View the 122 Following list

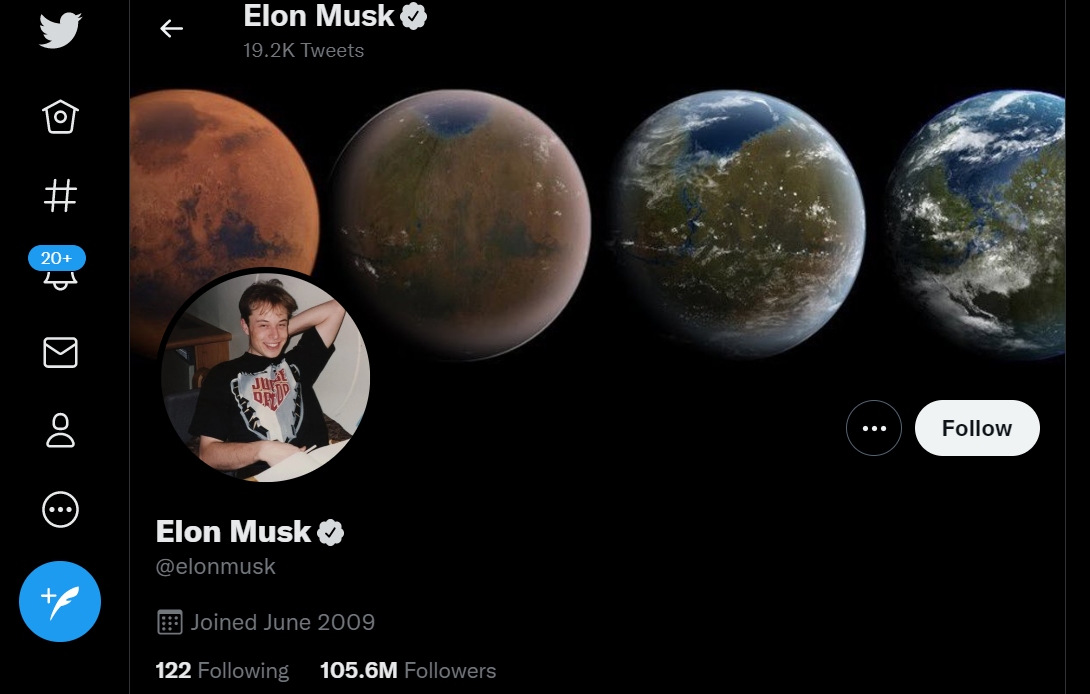[x=222, y=670]
